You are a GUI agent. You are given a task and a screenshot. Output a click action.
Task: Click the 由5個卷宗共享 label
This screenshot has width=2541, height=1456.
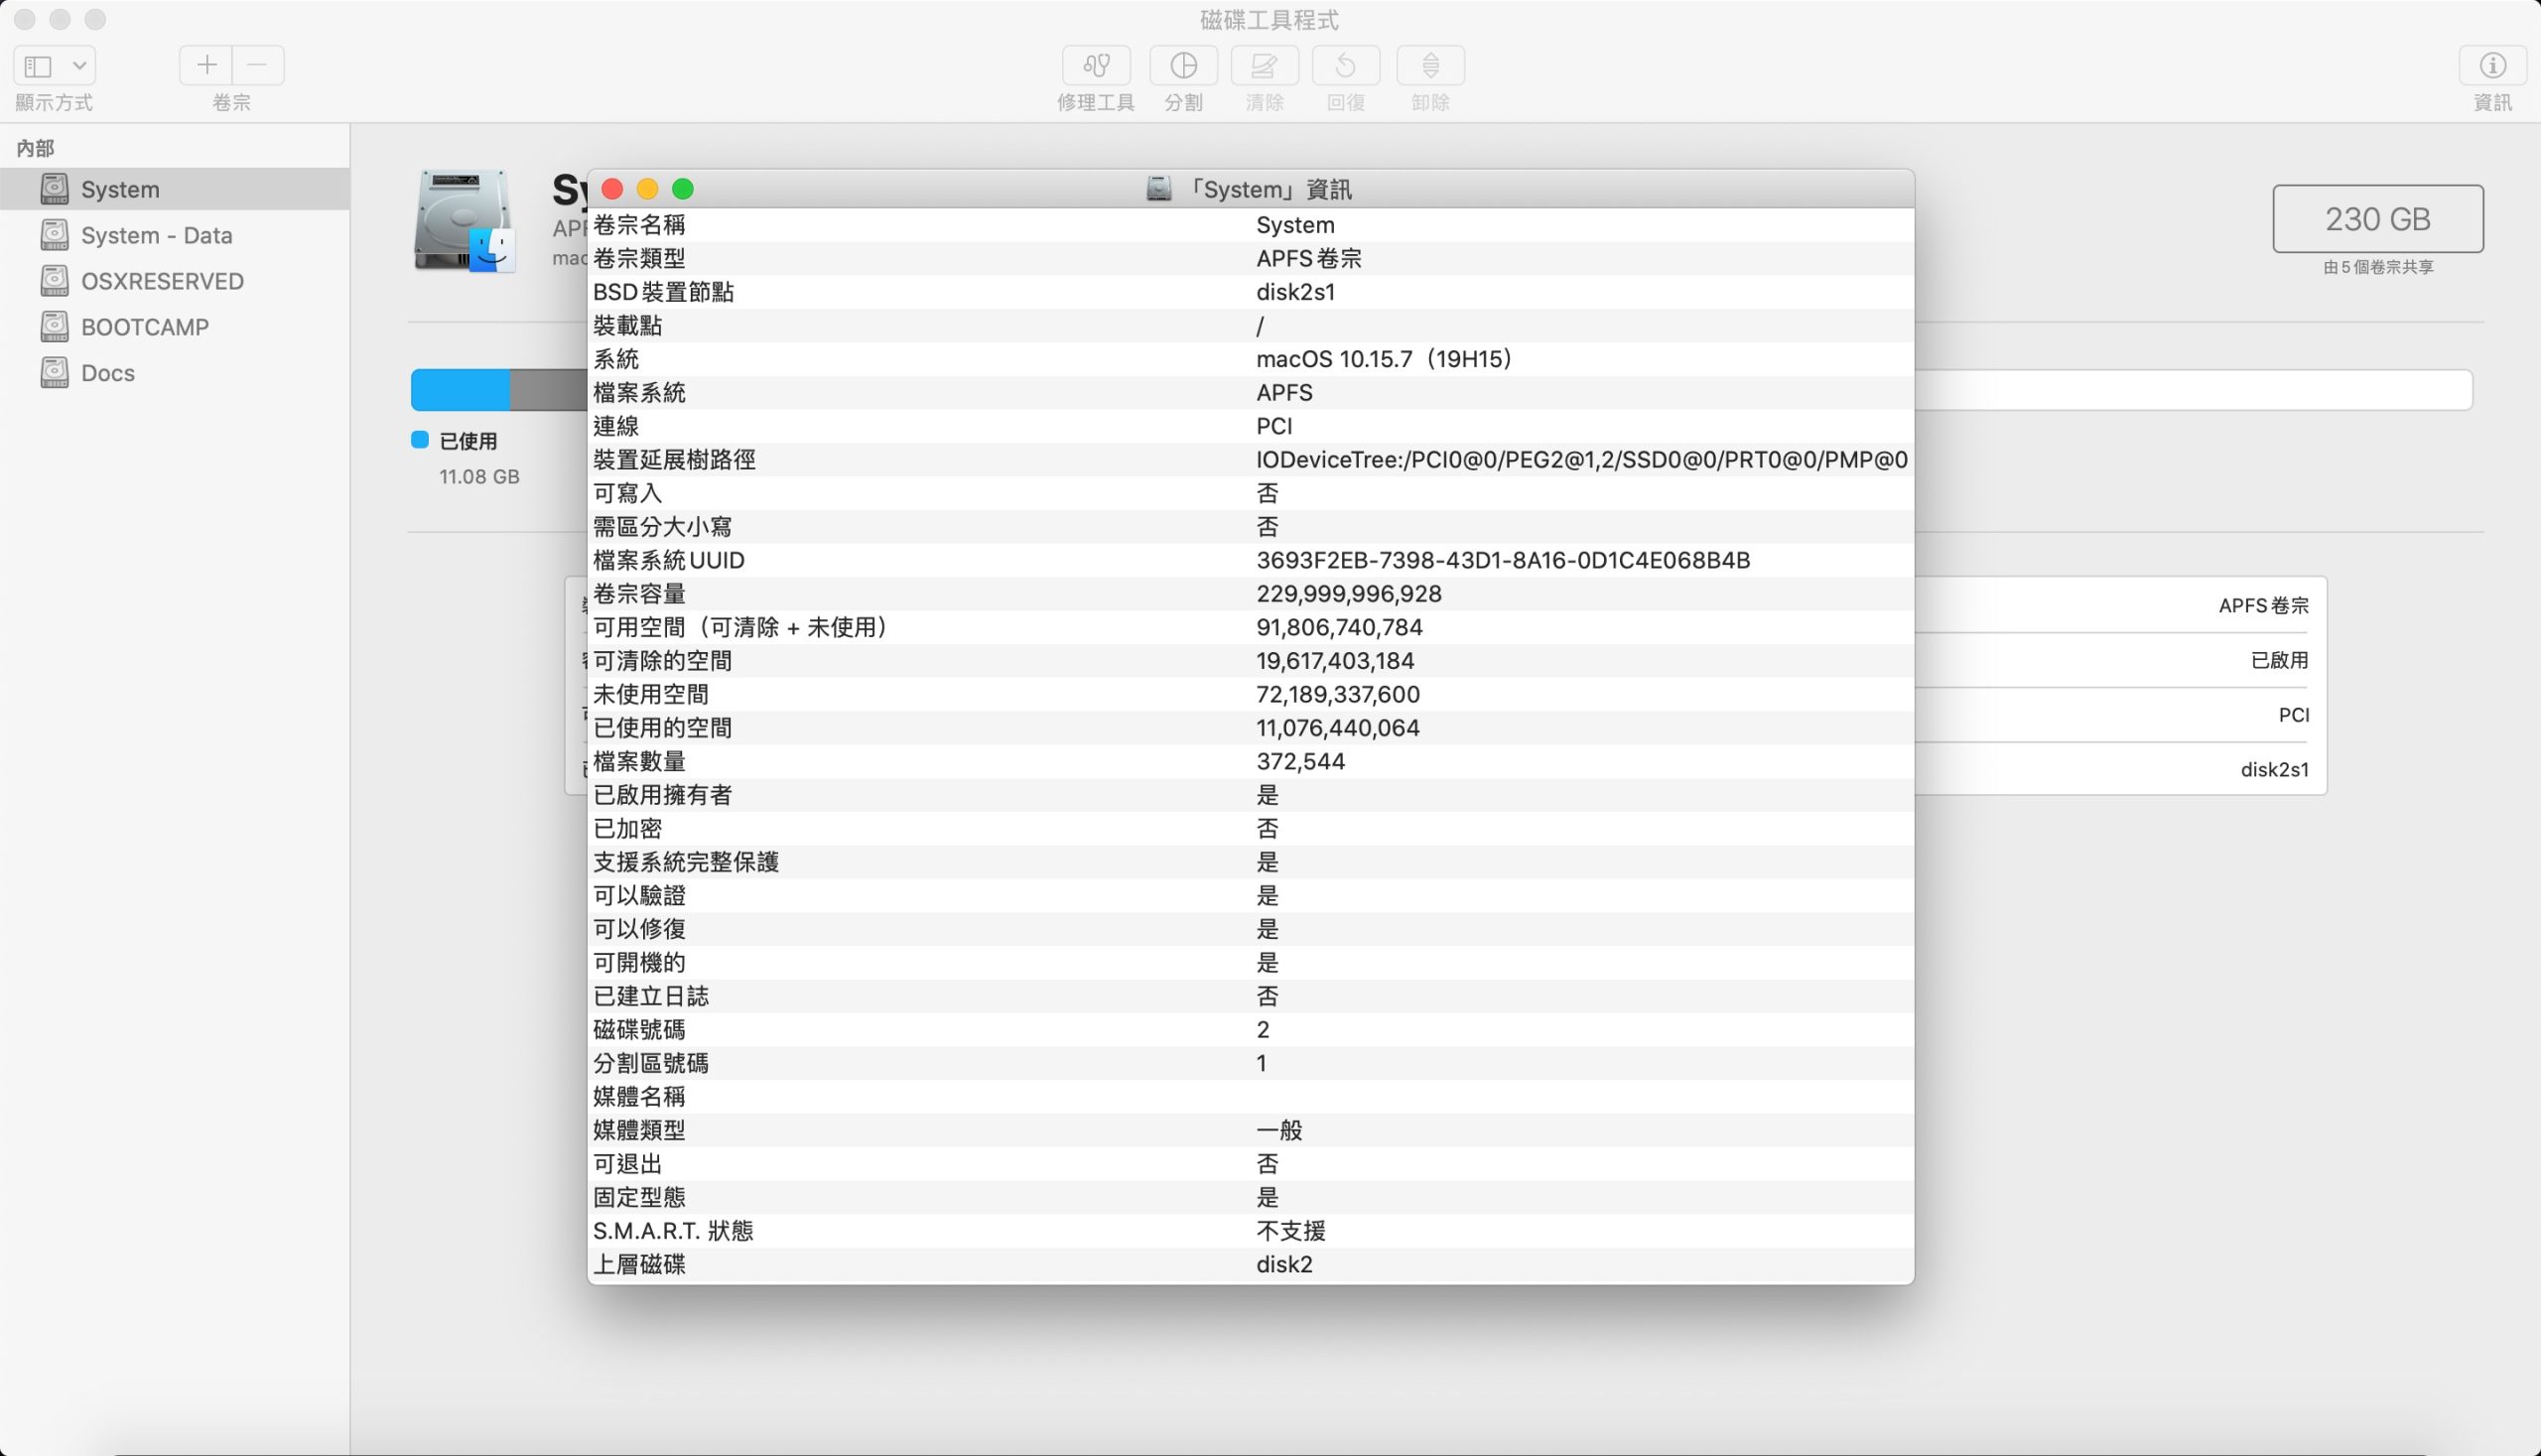click(x=2378, y=267)
